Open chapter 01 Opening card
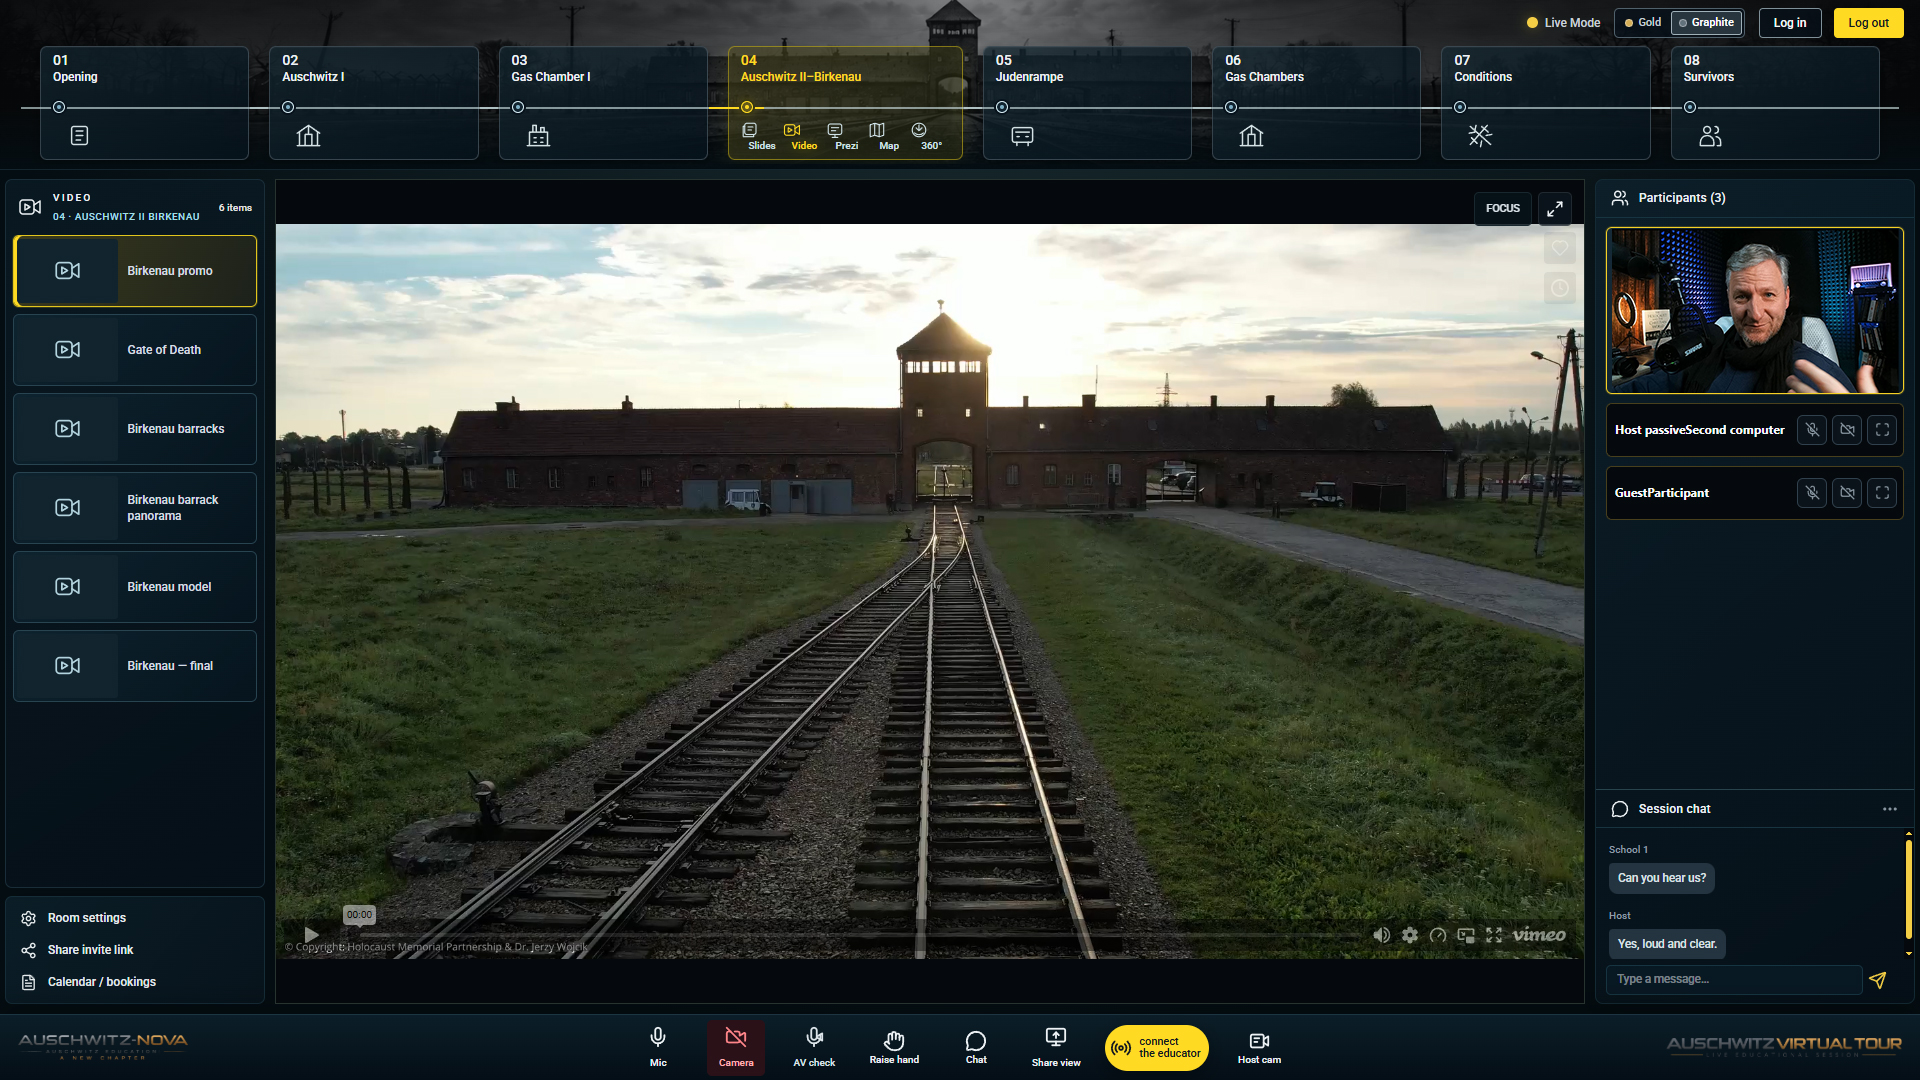The image size is (1920, 1080). pyautogui.click(x=144, y=102)
